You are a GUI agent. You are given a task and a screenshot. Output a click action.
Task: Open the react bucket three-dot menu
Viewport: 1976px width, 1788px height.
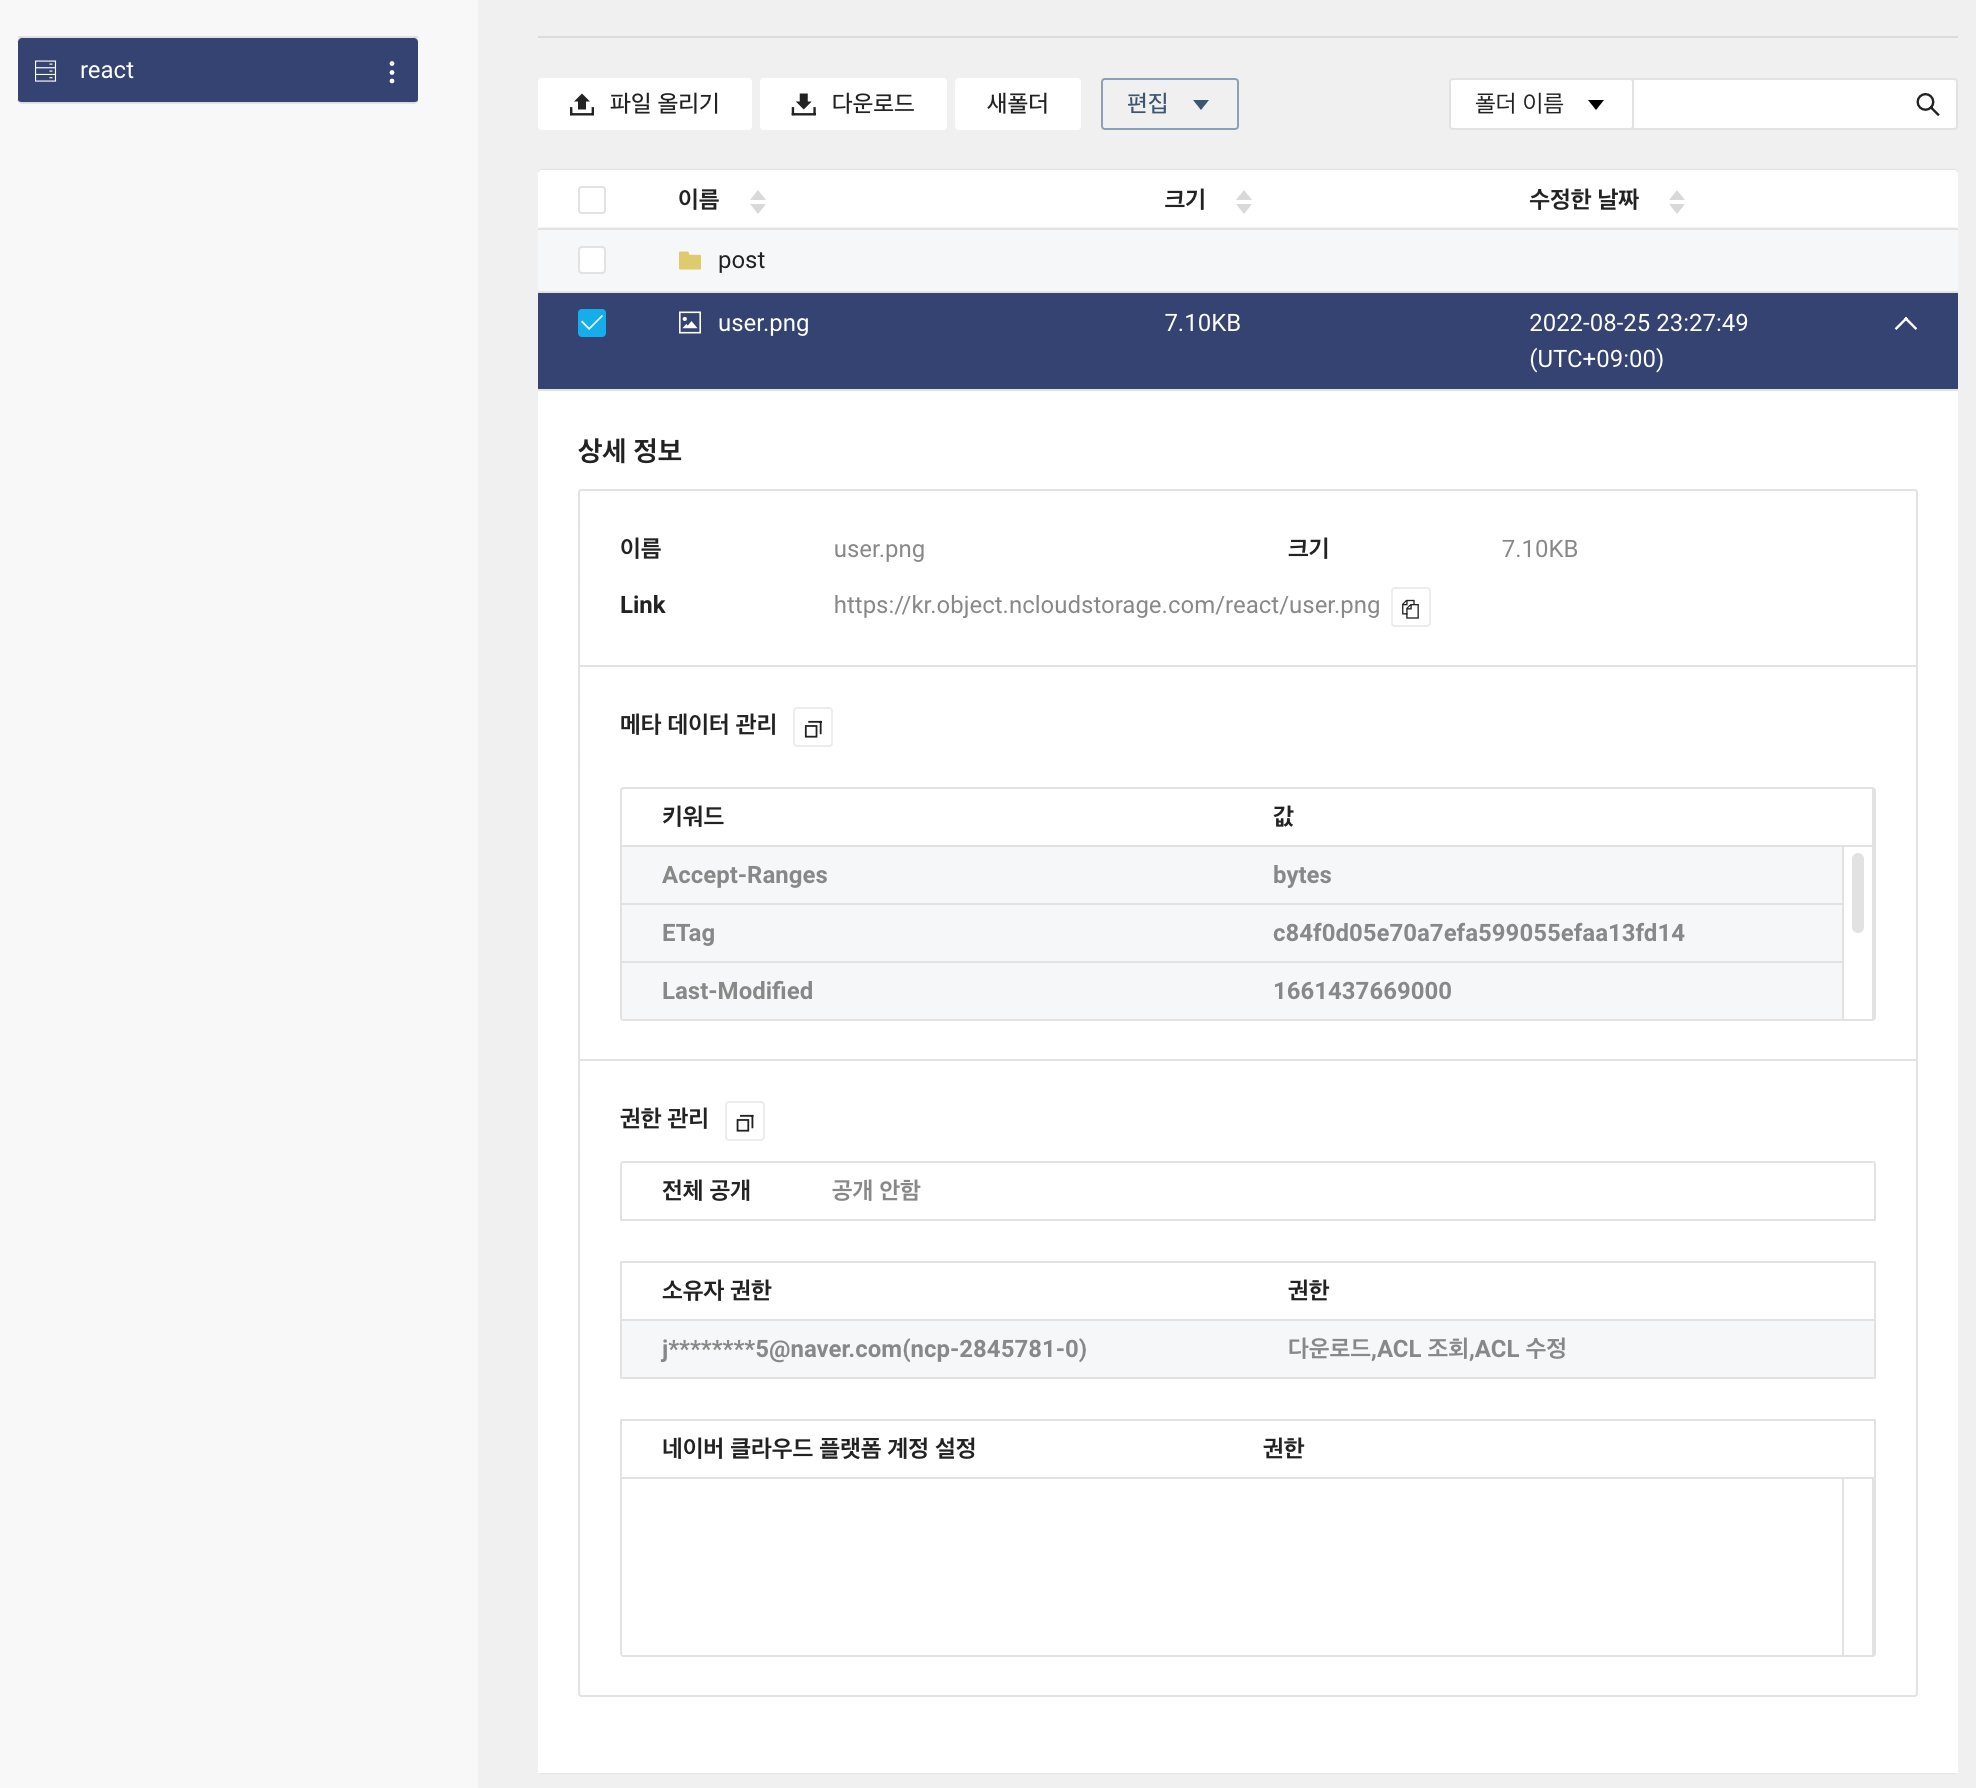click(391, 71)
